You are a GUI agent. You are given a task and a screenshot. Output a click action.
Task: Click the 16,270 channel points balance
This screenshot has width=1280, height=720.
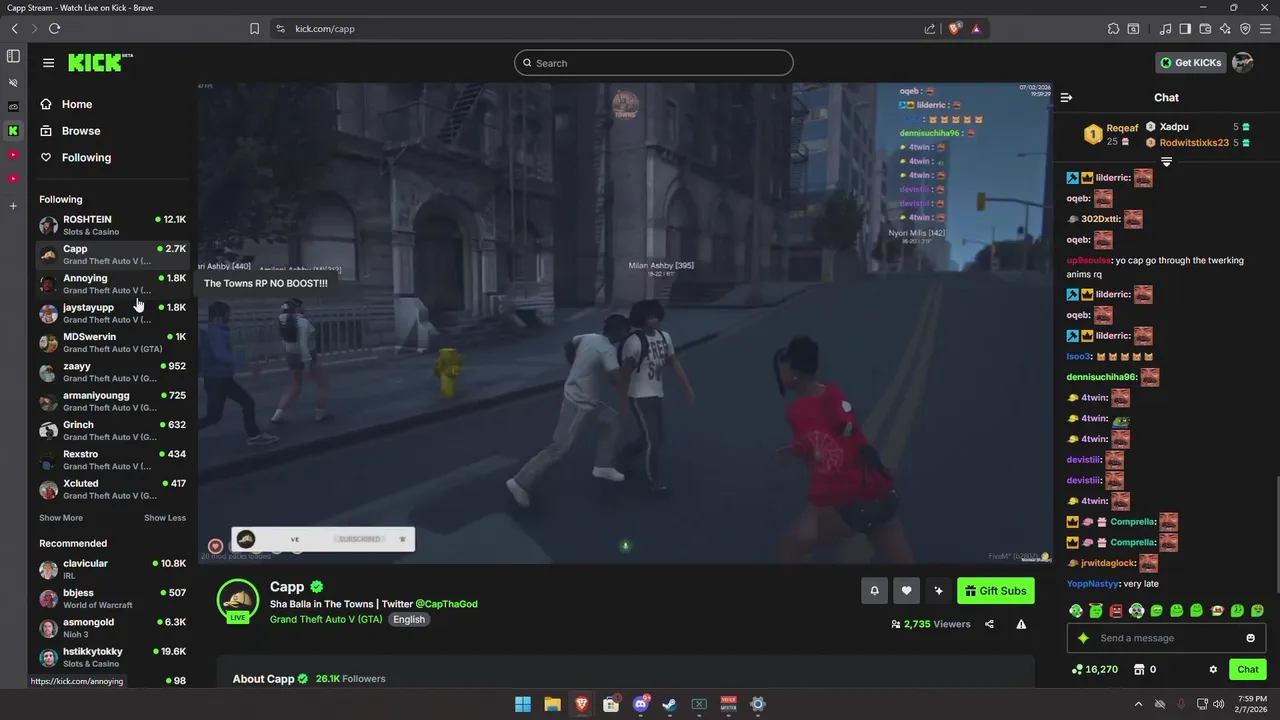click(x=1094, y=669)
